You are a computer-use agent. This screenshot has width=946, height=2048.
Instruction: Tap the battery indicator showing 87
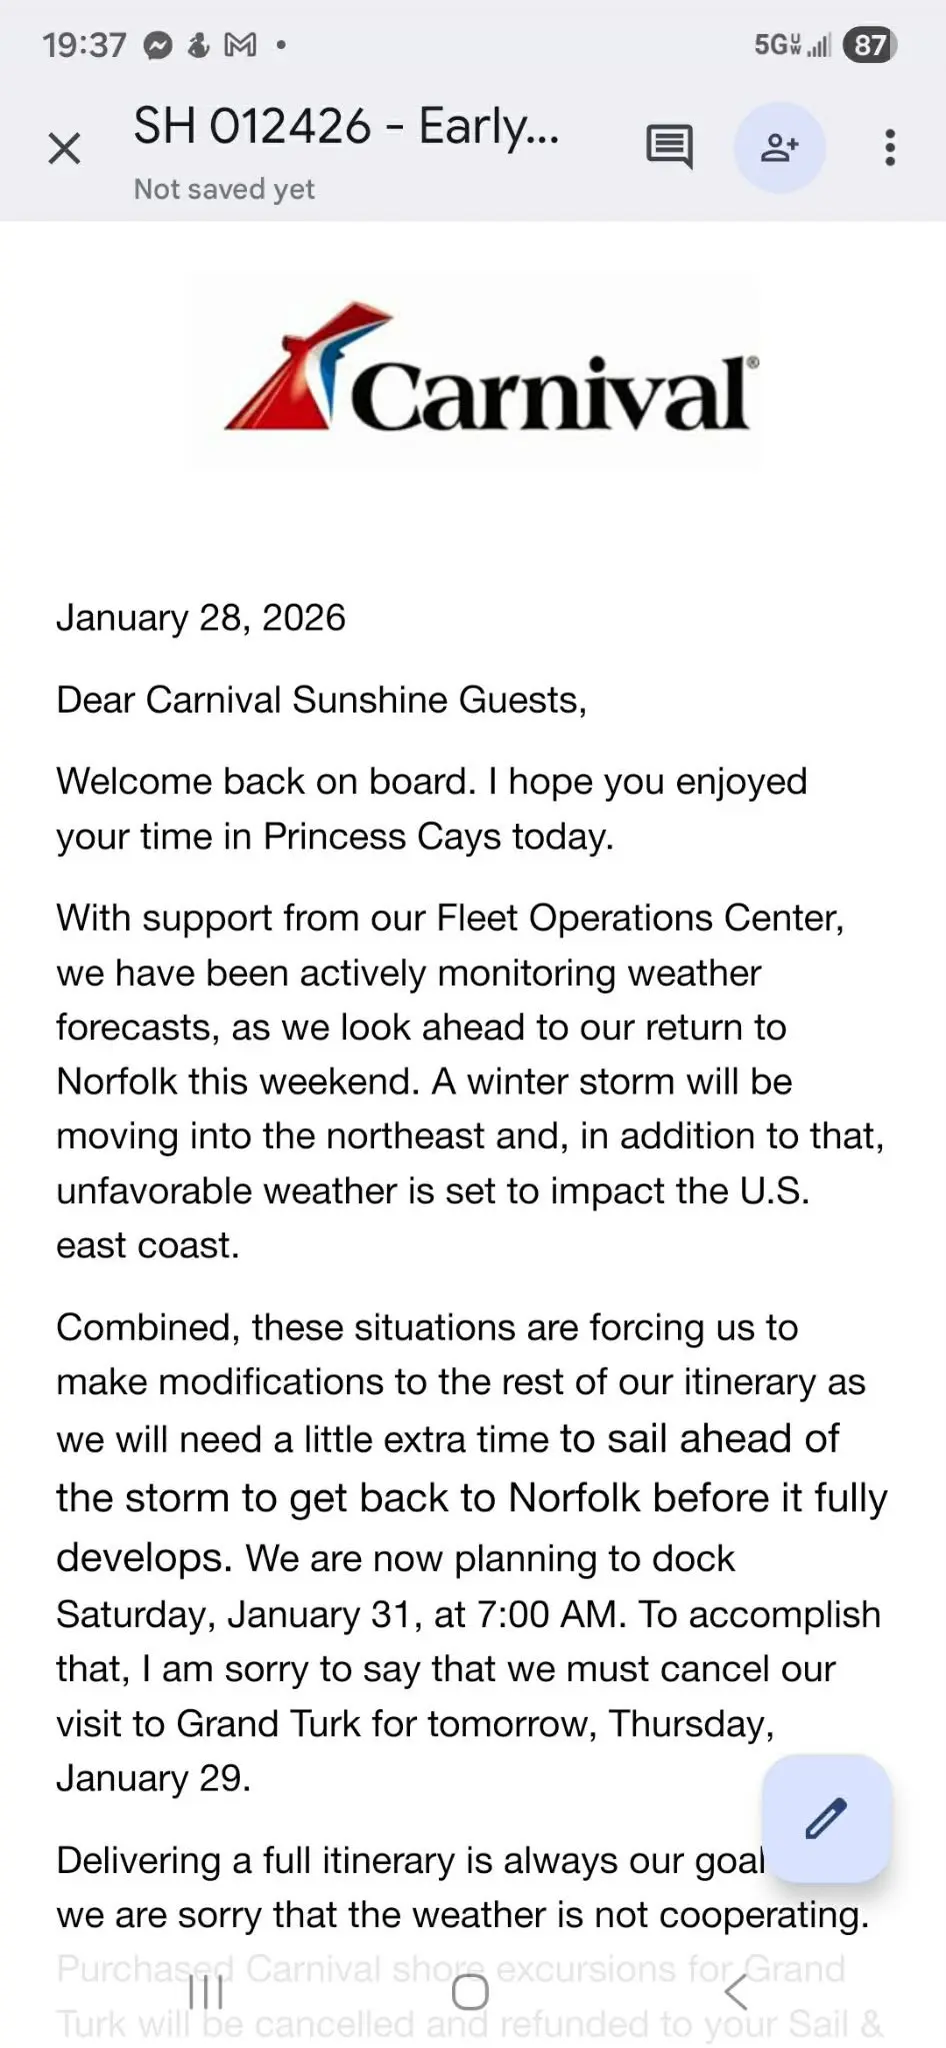[869, 44]
